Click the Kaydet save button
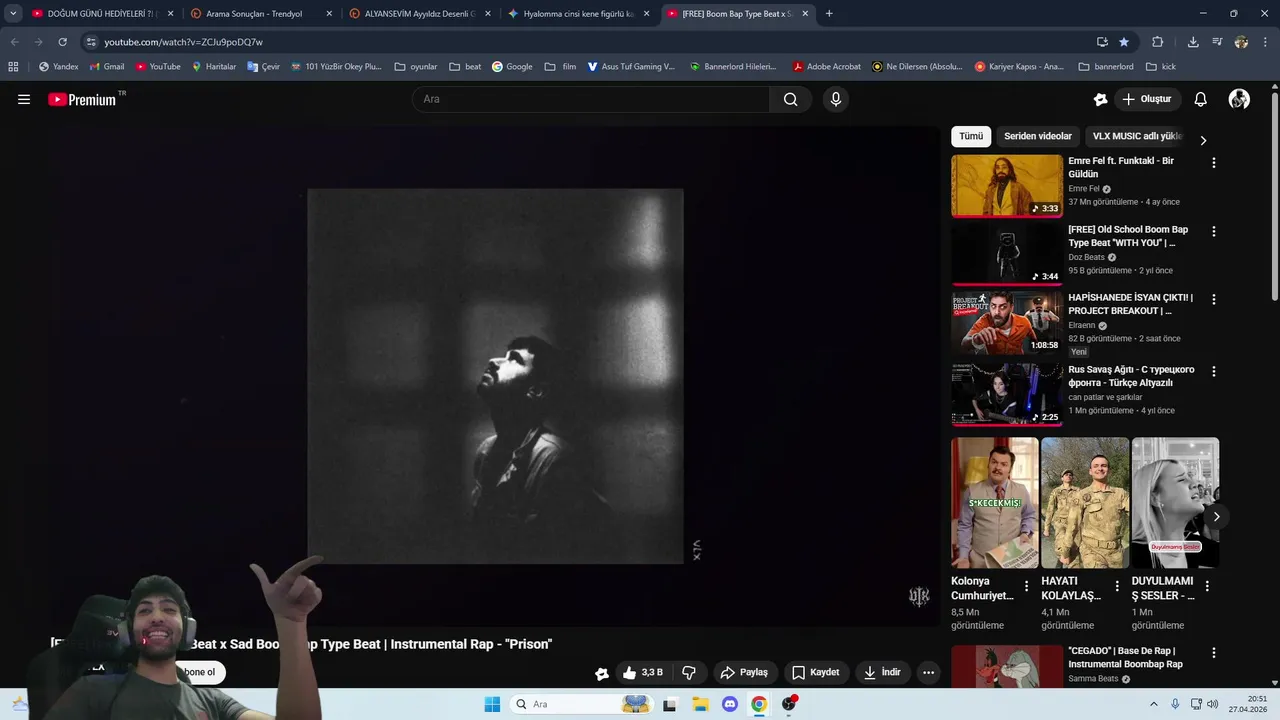1280x720 pixels. tap(815, 673)
